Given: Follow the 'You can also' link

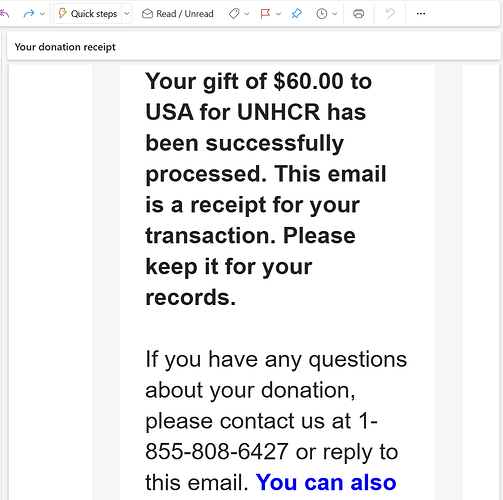Looking at the screenshot, I should click(326, 482).
